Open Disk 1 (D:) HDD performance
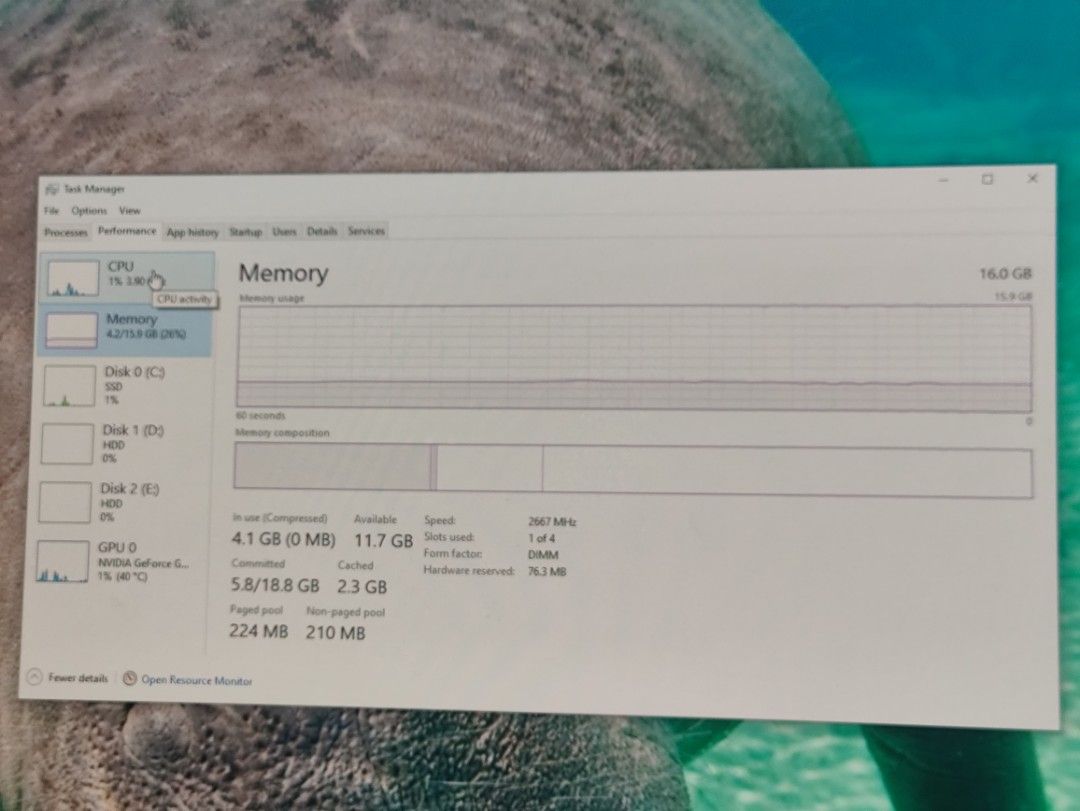 (123, 444)
